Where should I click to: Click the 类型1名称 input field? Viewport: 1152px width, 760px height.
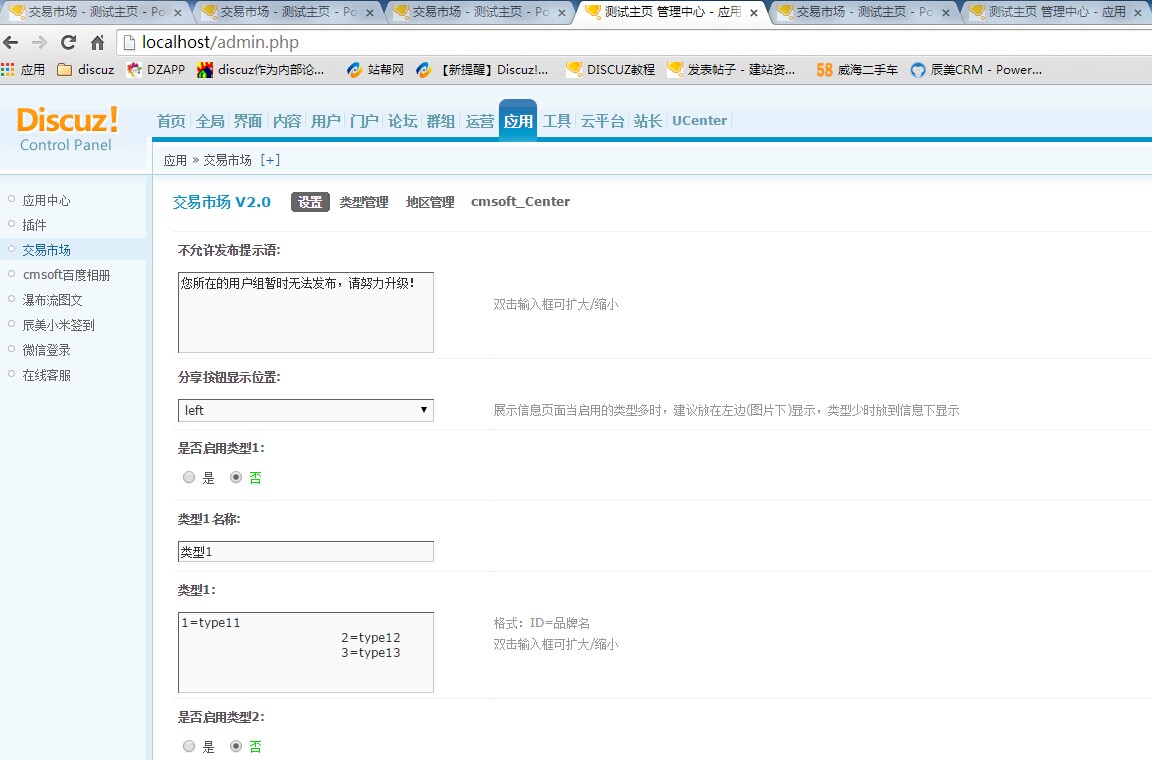[305, 552]
